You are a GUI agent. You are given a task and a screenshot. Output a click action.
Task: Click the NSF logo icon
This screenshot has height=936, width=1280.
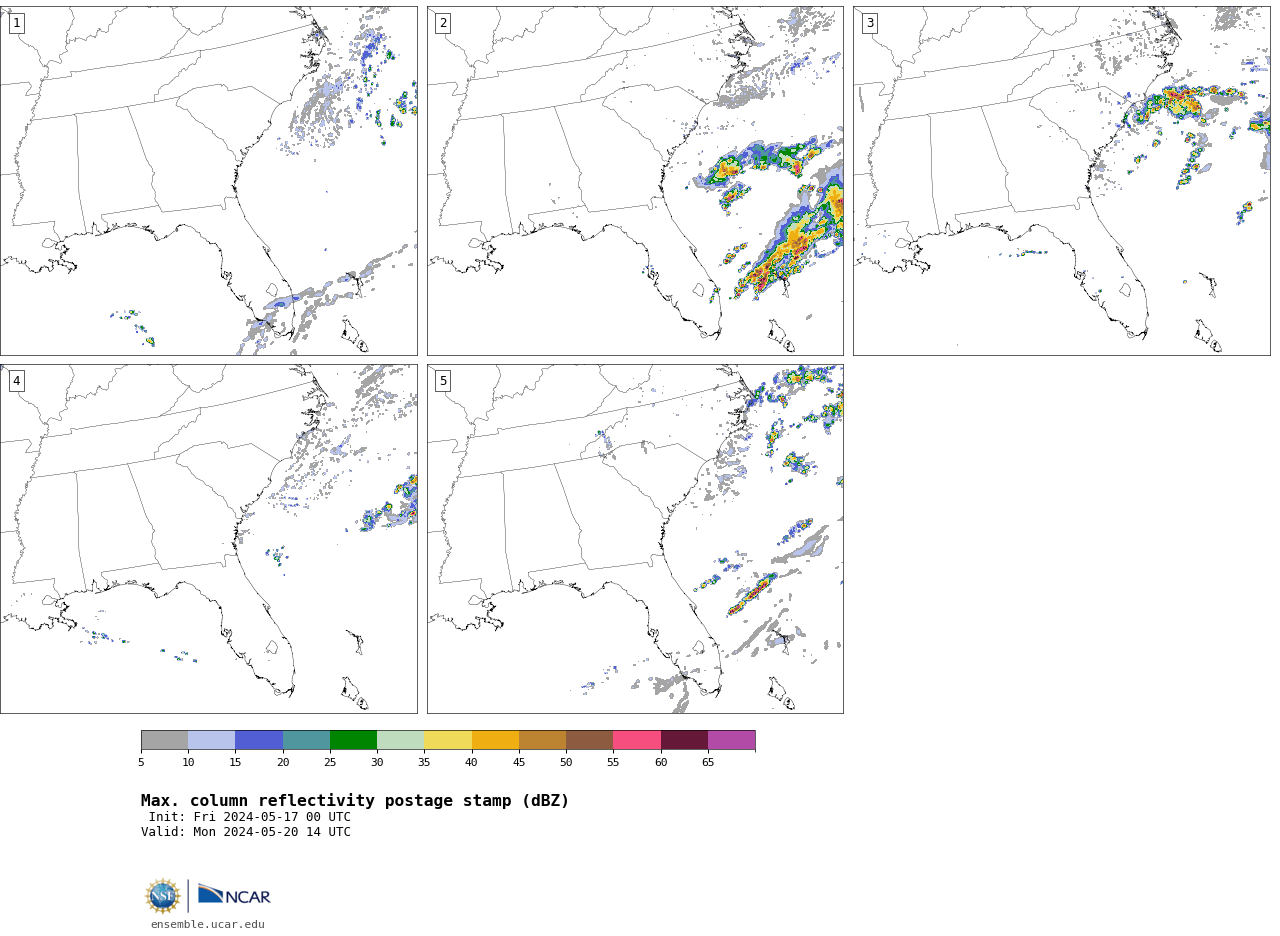coord(163,896)
